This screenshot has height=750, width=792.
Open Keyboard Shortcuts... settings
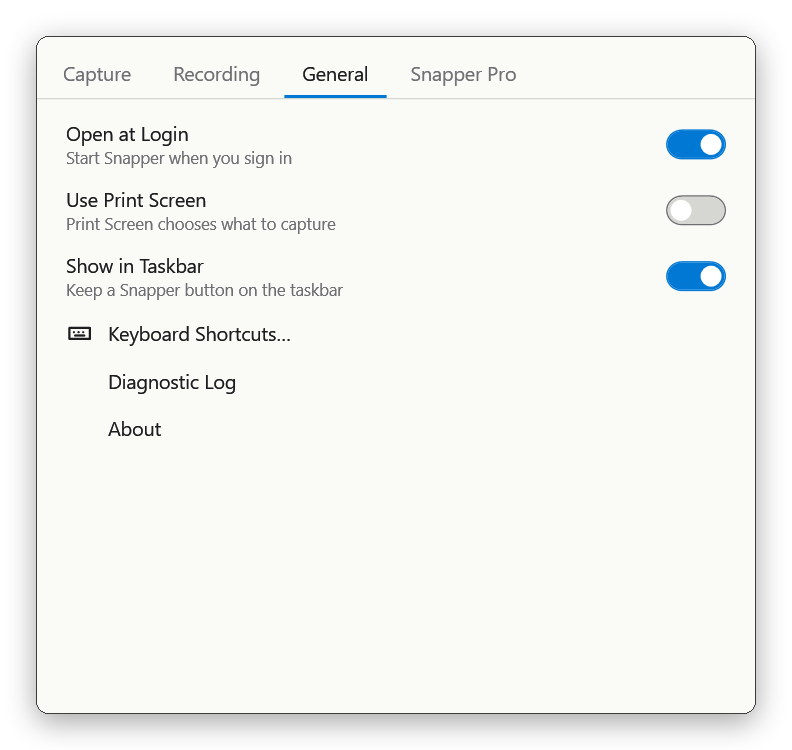(200, 334)
